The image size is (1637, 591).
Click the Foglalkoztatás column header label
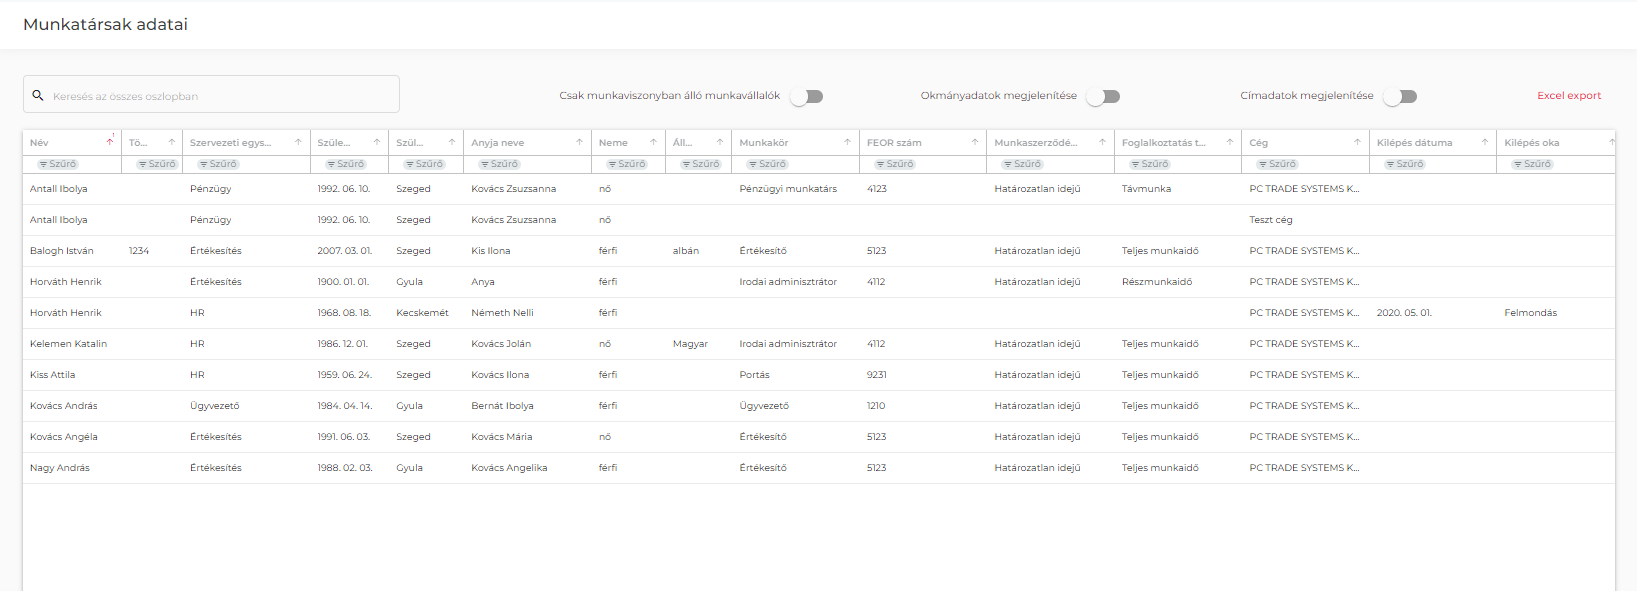pos(1163,143)
